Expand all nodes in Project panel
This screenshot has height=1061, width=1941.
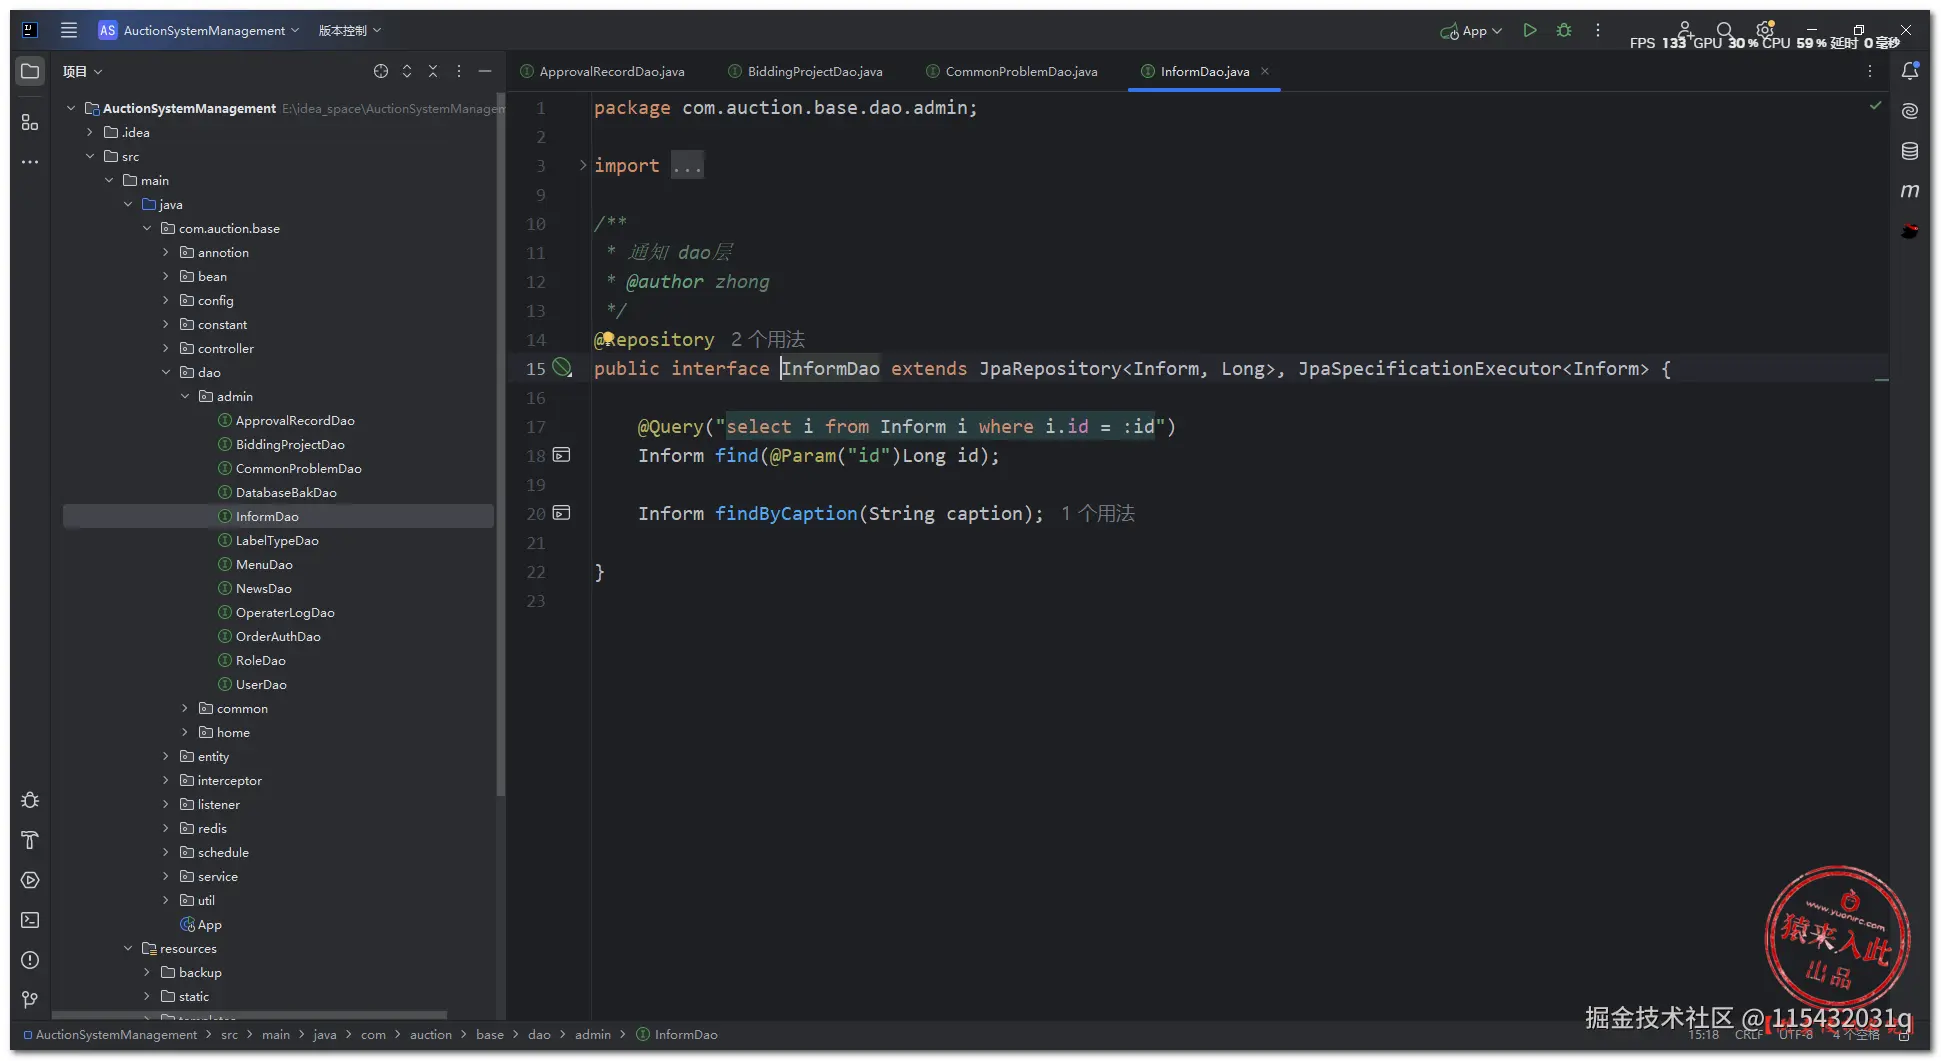click(x=407, y=71)
